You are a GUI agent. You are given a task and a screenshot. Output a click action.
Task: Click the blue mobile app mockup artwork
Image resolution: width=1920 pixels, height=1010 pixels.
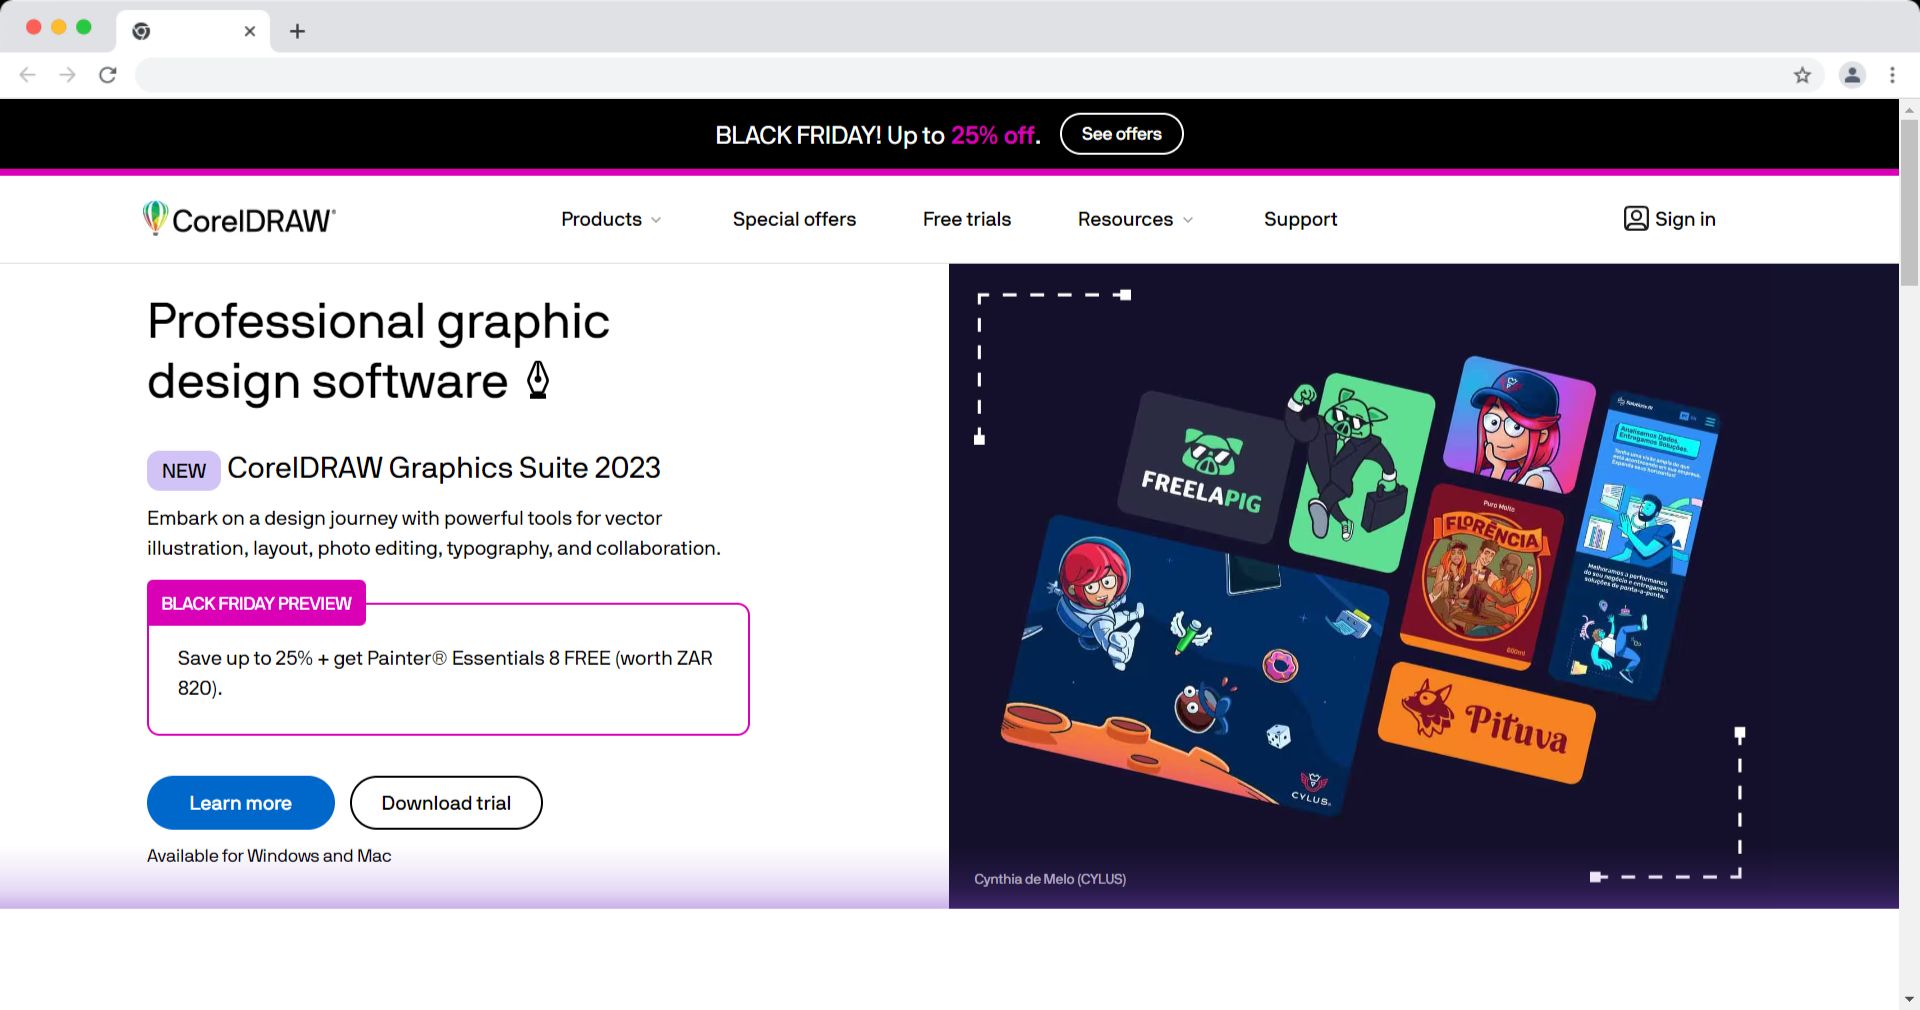pyautogui.click(x=1633, y=545)
